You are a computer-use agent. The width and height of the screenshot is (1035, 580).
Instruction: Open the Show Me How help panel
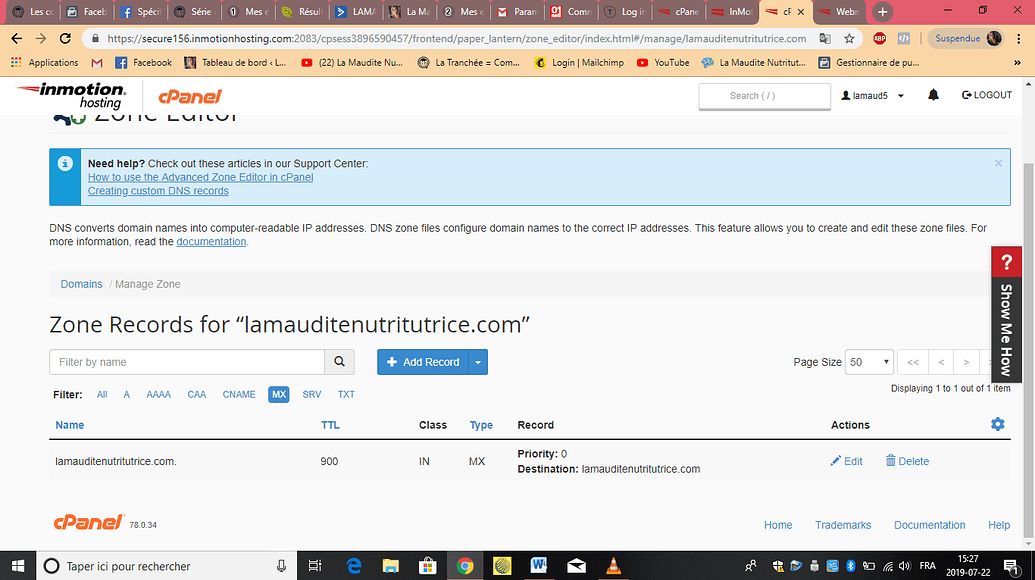1005,315
